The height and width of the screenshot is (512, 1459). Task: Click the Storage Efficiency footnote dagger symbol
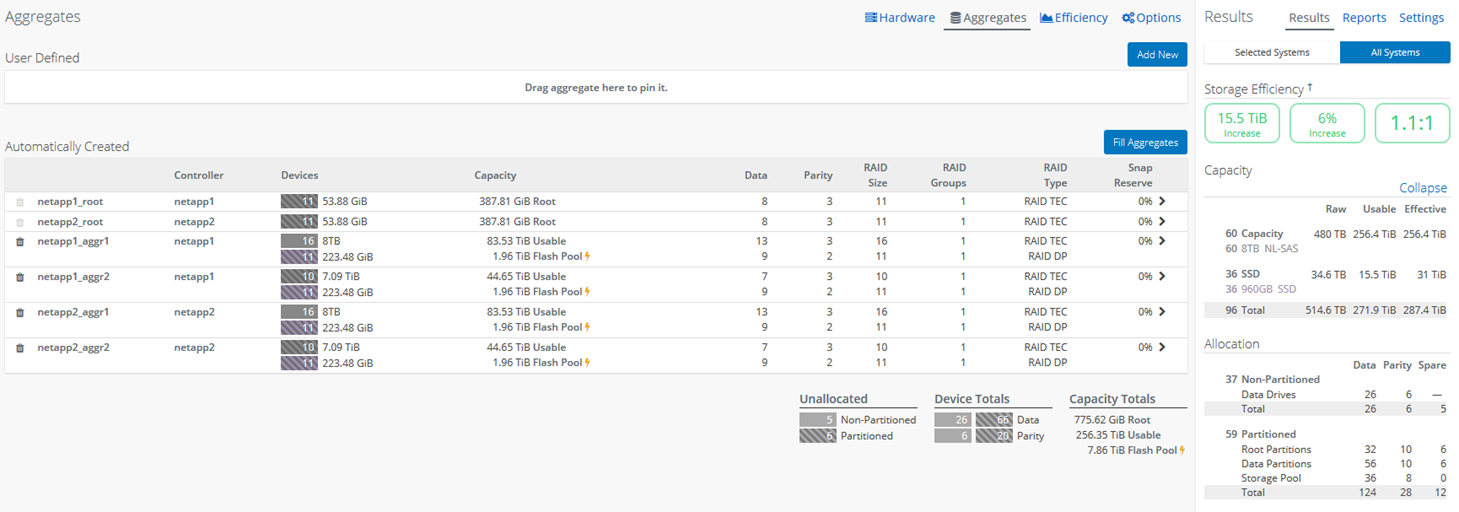click(1310, 88)
